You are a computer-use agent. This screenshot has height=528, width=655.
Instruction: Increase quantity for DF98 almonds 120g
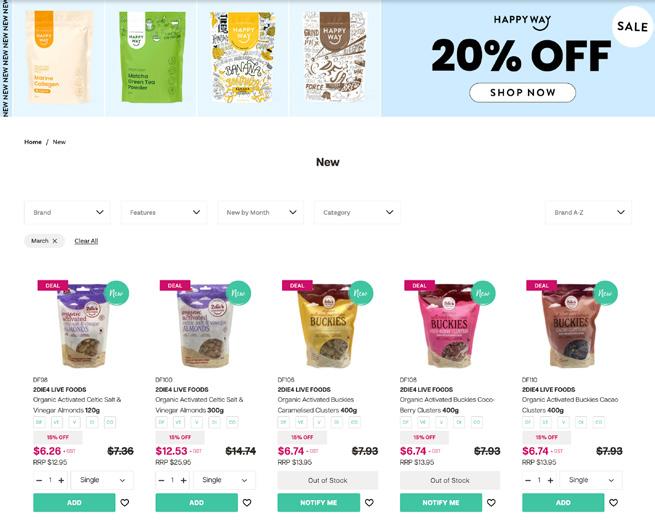[61, 480]
